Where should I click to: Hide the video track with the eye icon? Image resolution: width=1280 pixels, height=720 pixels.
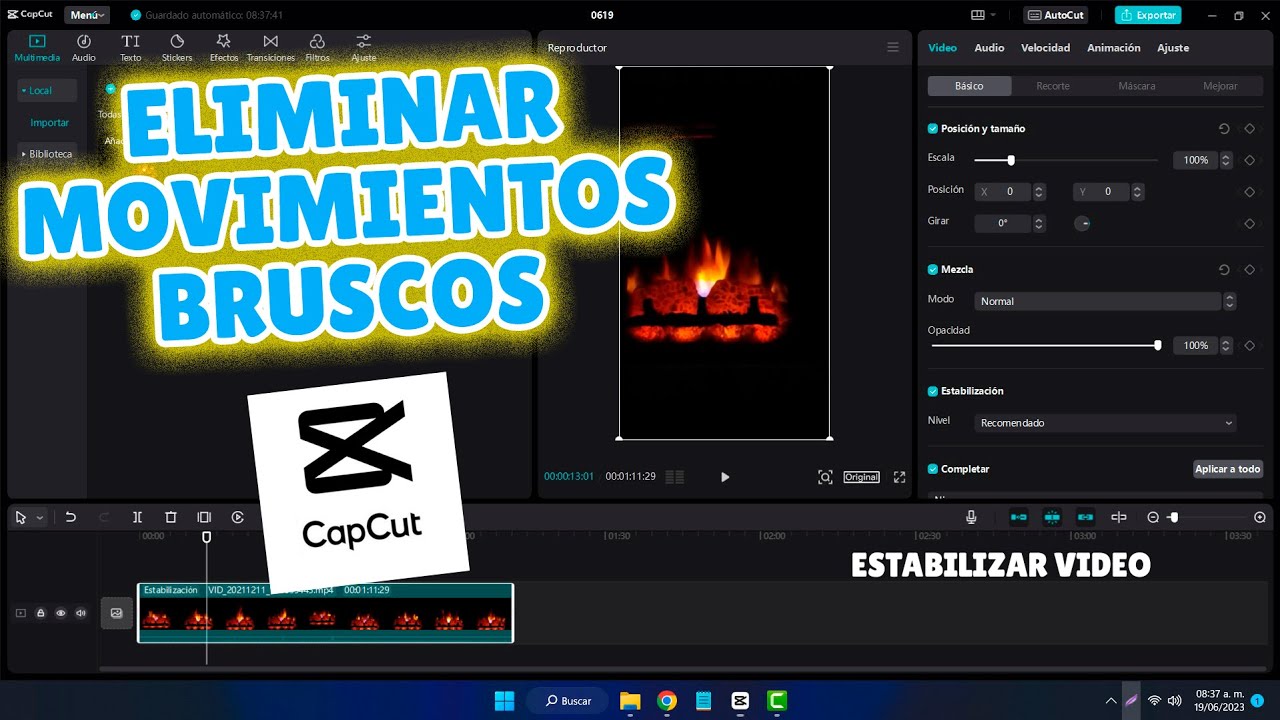pyautogui.click(x=61, y=613)
